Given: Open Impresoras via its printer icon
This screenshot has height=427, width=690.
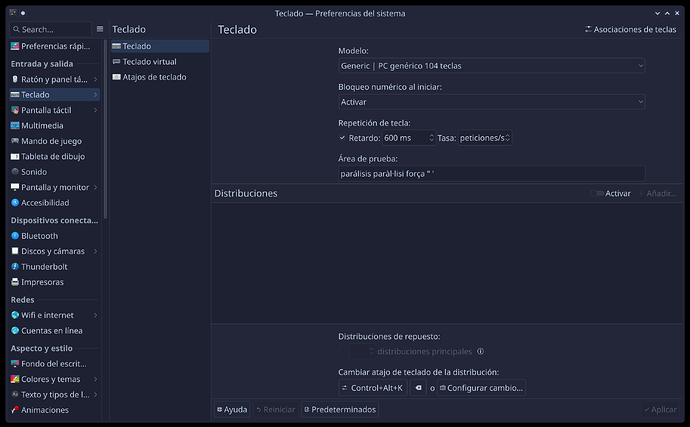Looking at the screenshot, I should pyautogui.click(x=15, y=282).
